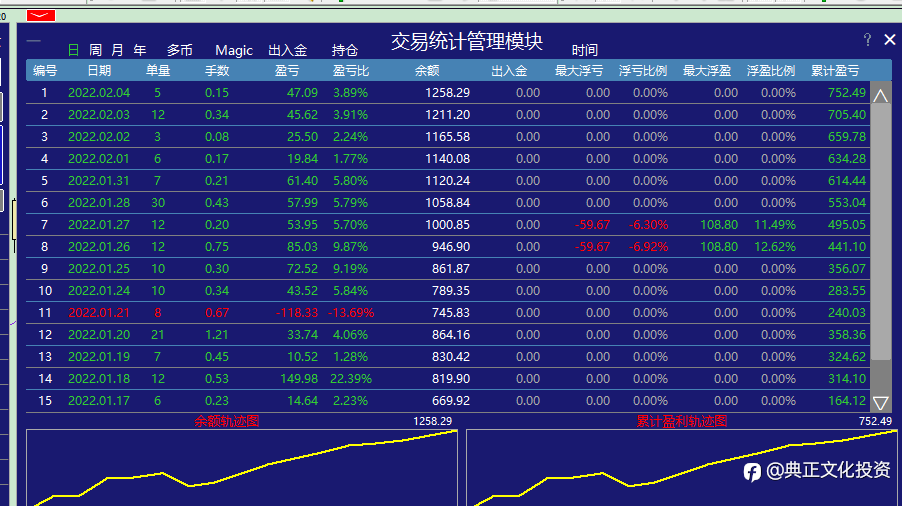Click the question mark help icon

(867, 40)
